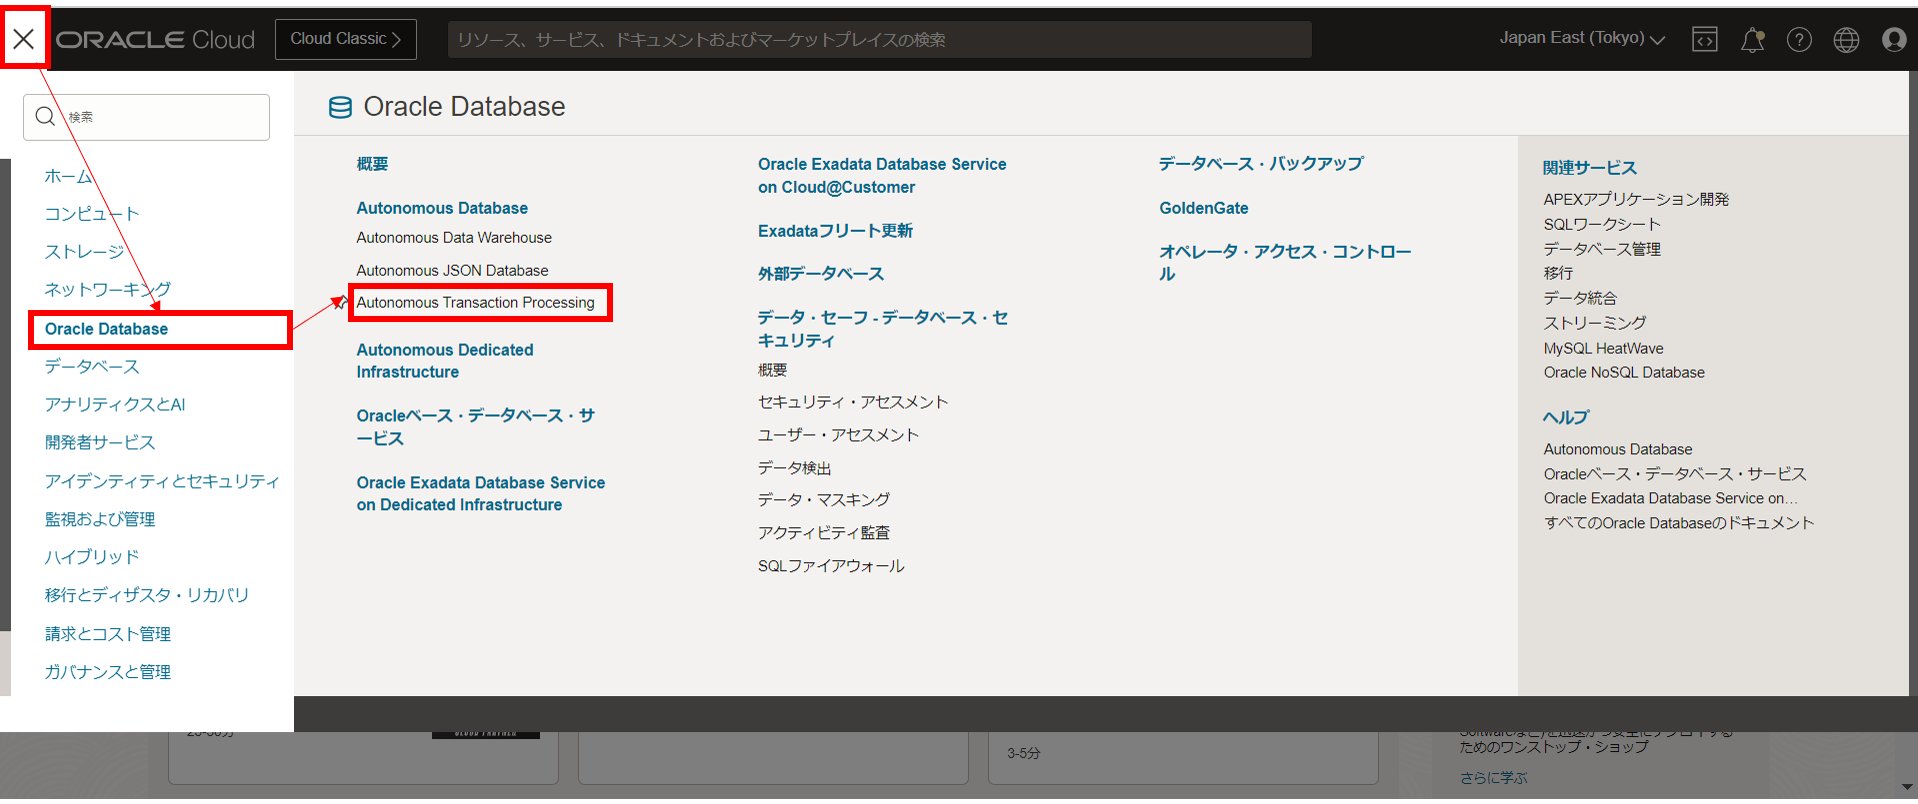Select ハイブリッド in the navigation menu
Screen dimensions: 1918x804
[x=92, y=557]
